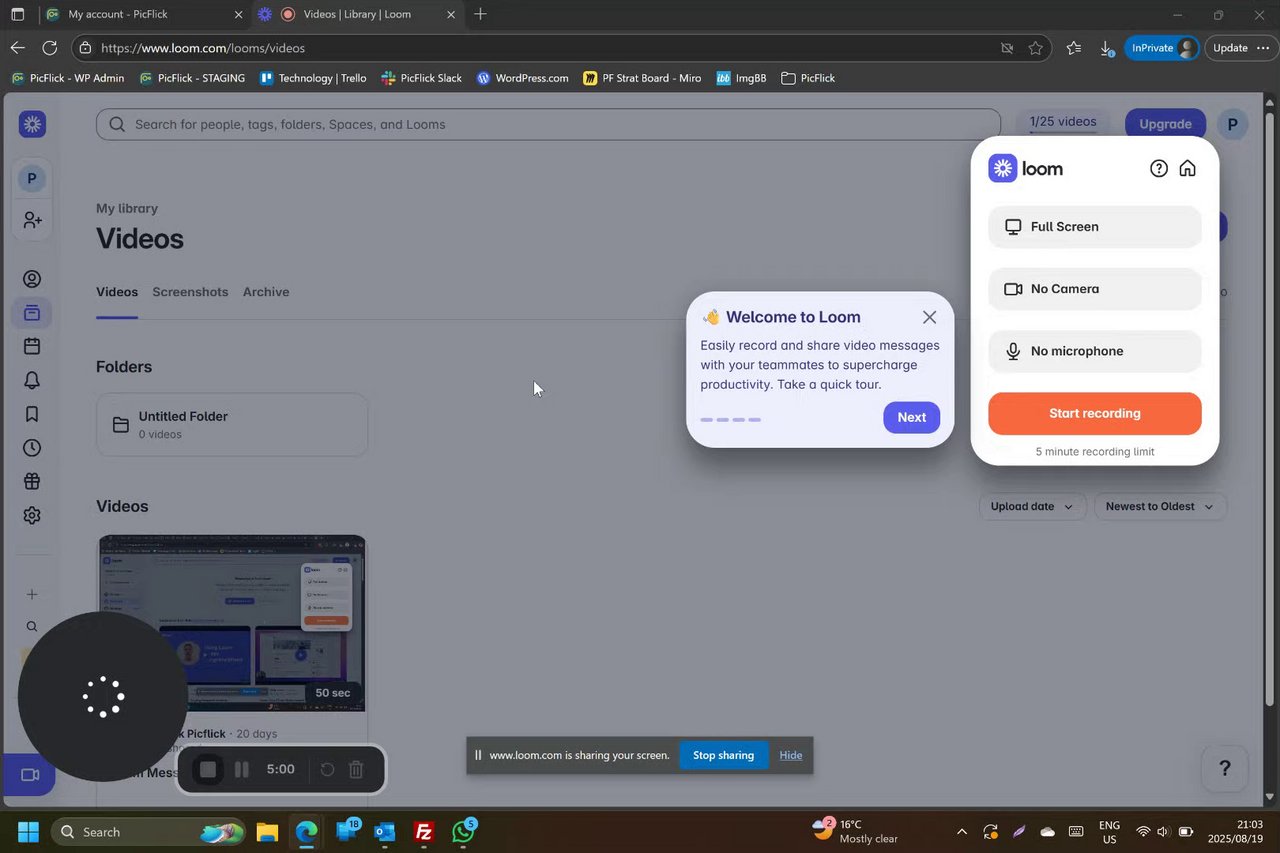Open the History clock icon in sidebar
Screen dimensions: 1280x853
[x=32, y=448]
